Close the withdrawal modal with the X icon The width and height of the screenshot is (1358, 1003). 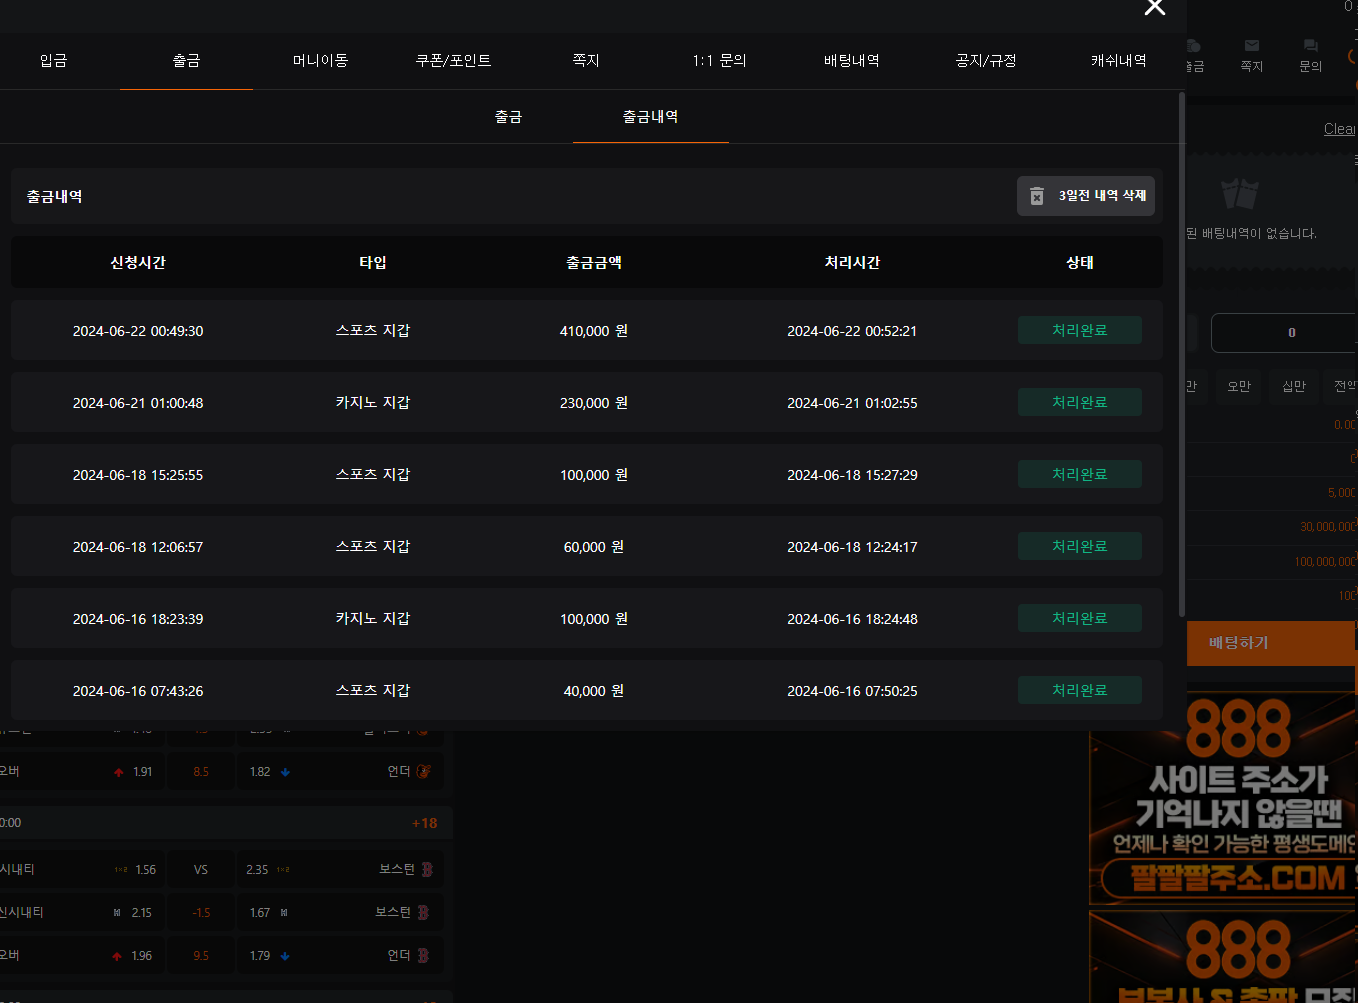[1154, 8]
